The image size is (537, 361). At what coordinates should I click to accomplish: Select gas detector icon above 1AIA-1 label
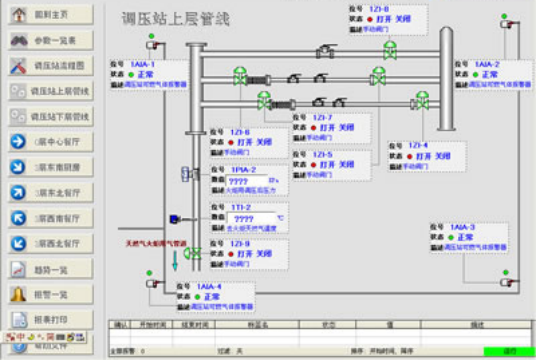154,45
